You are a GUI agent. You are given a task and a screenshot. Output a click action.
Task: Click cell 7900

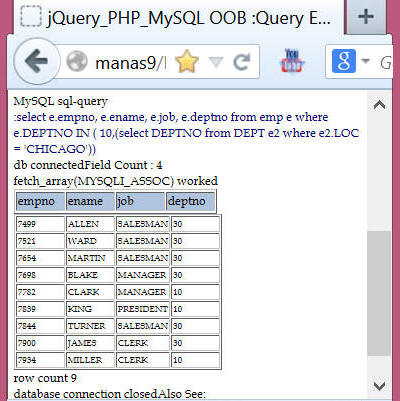coord(40,343)
